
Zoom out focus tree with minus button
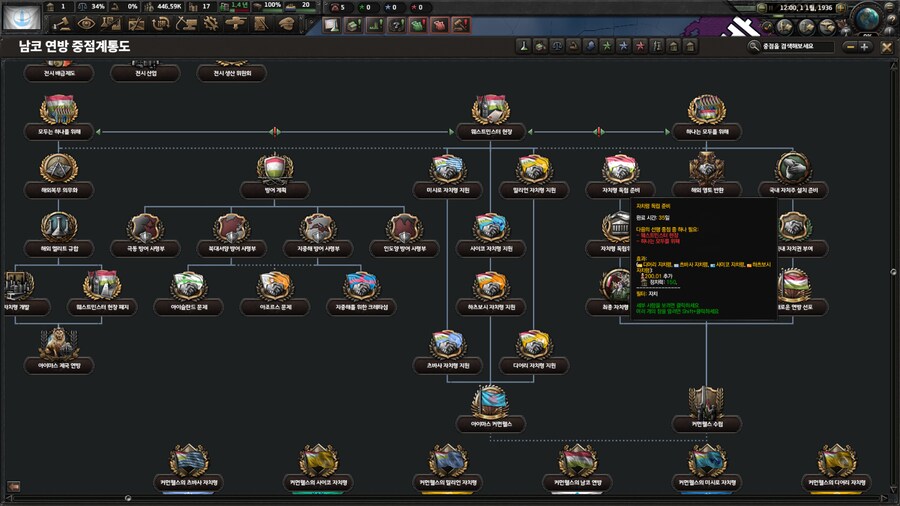[x=850, y=47]
